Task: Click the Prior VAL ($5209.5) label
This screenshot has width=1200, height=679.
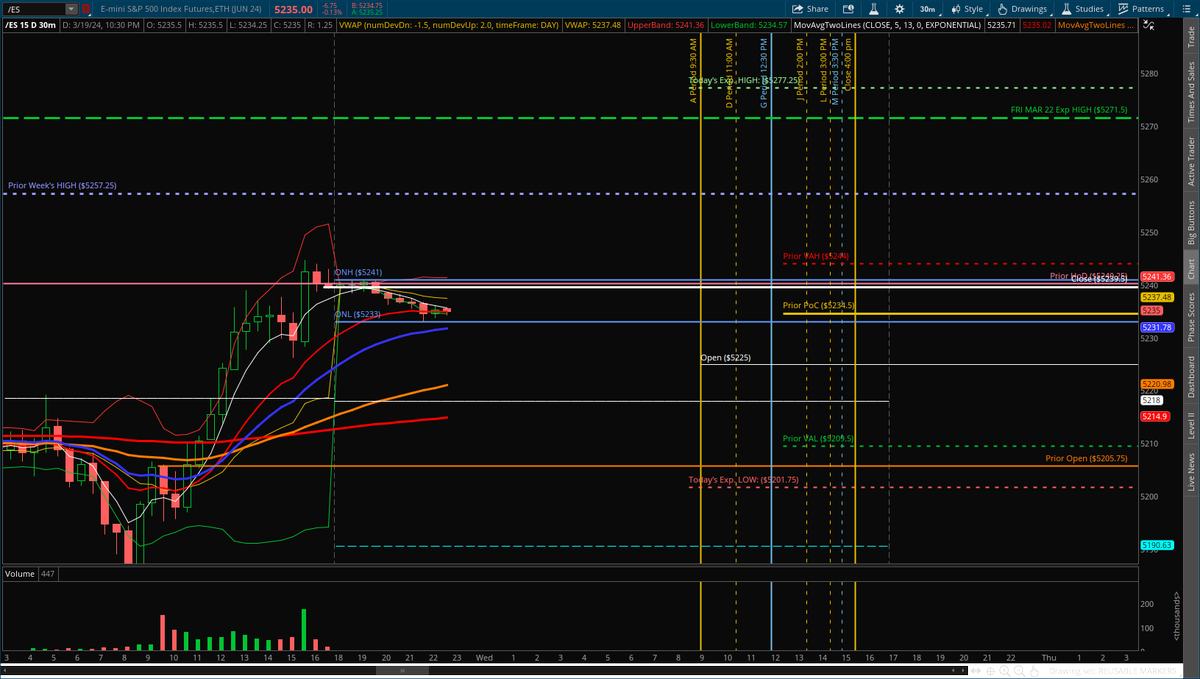Action: pyautogui.click(x=818, y=438)
